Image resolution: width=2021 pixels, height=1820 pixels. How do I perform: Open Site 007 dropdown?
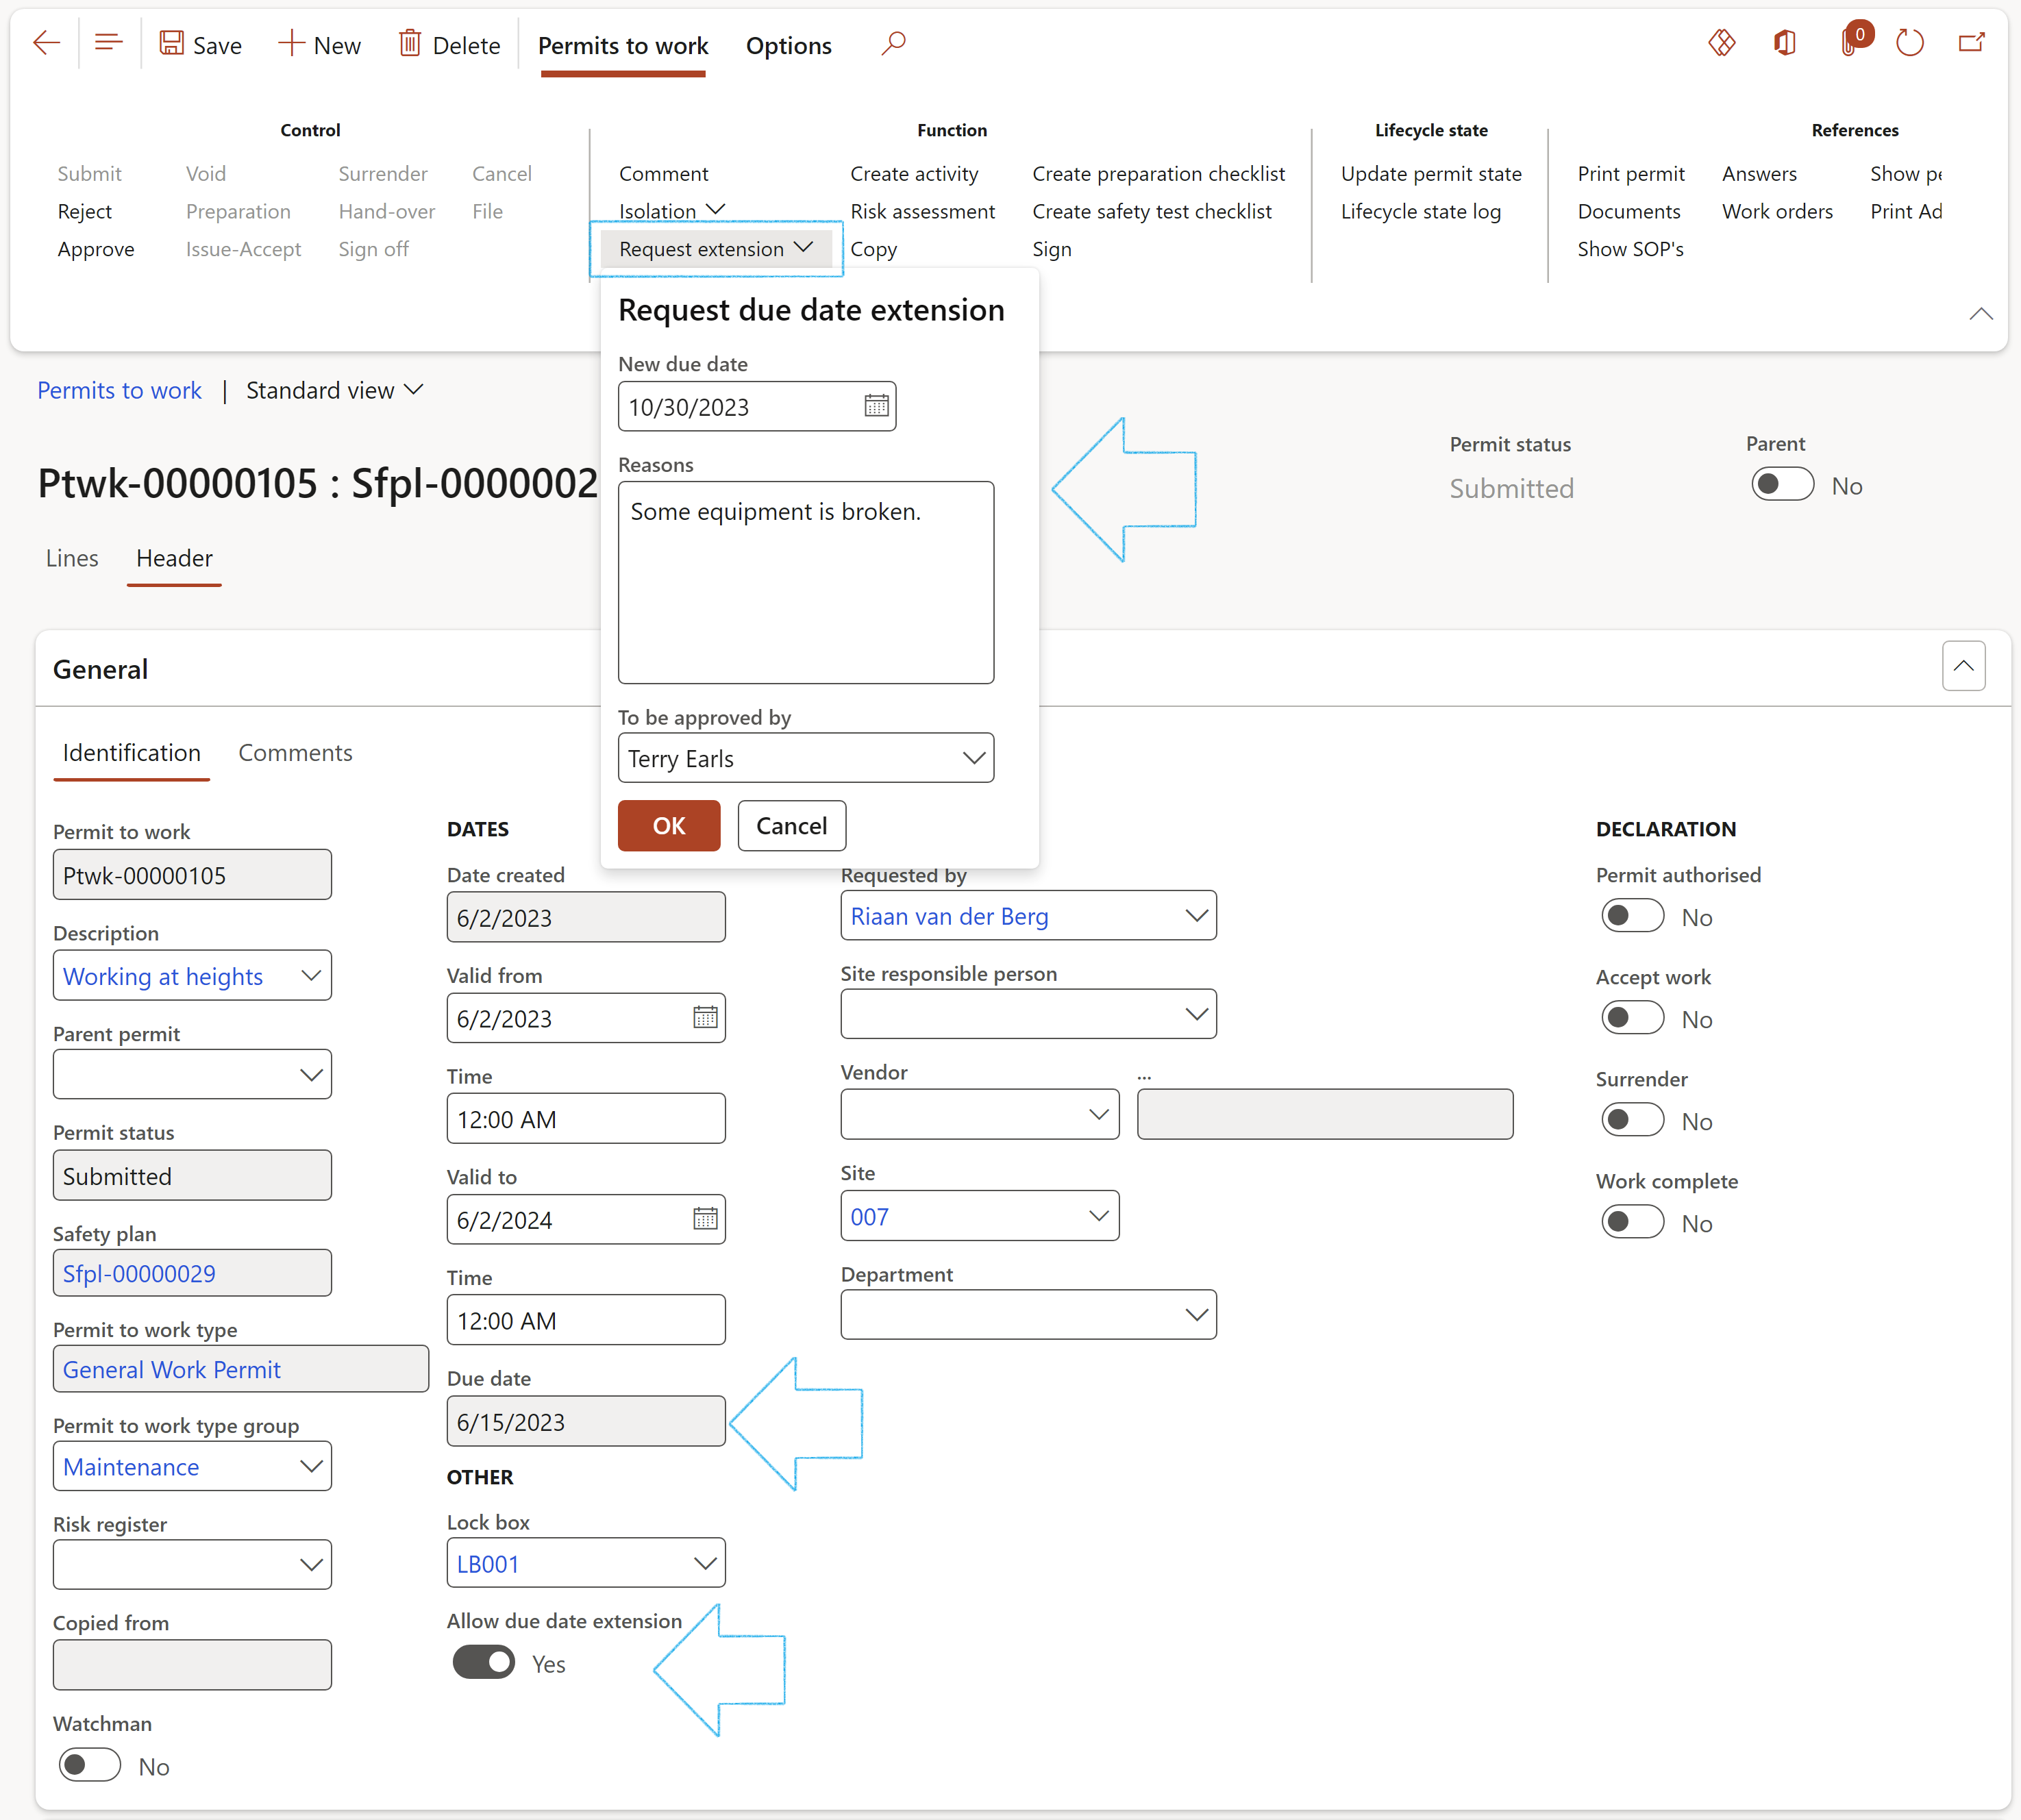pyautogui.click(x=1098, y=1216)
